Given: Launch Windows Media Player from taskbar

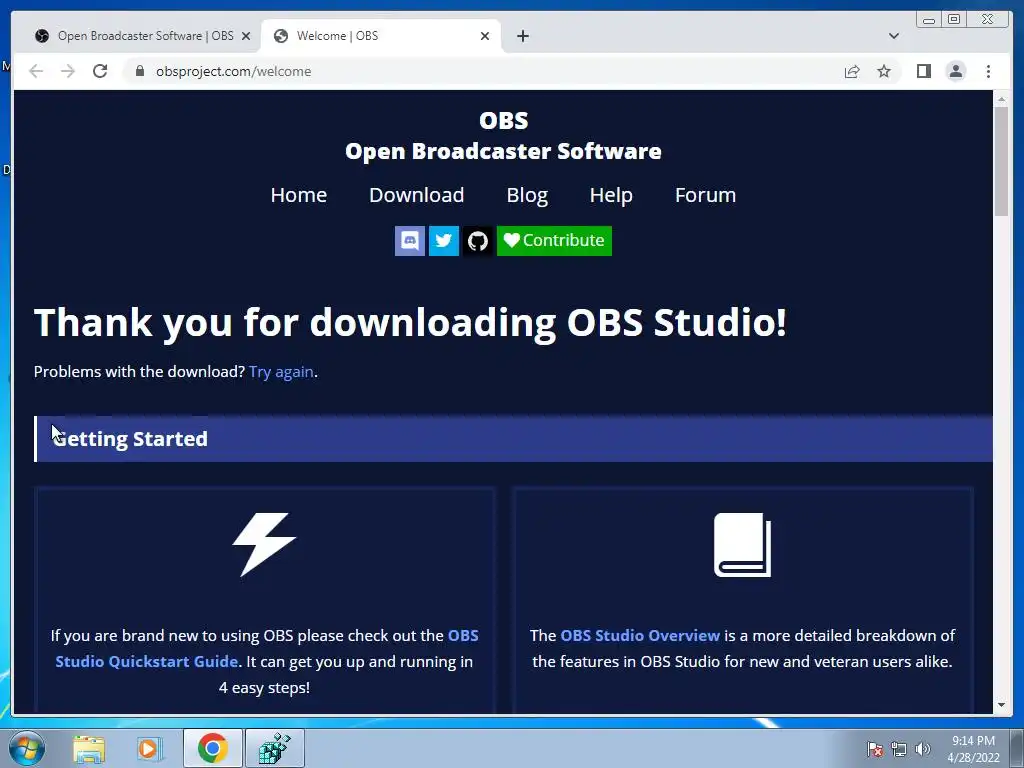Looking at the screenshot, I should point(148,748).
